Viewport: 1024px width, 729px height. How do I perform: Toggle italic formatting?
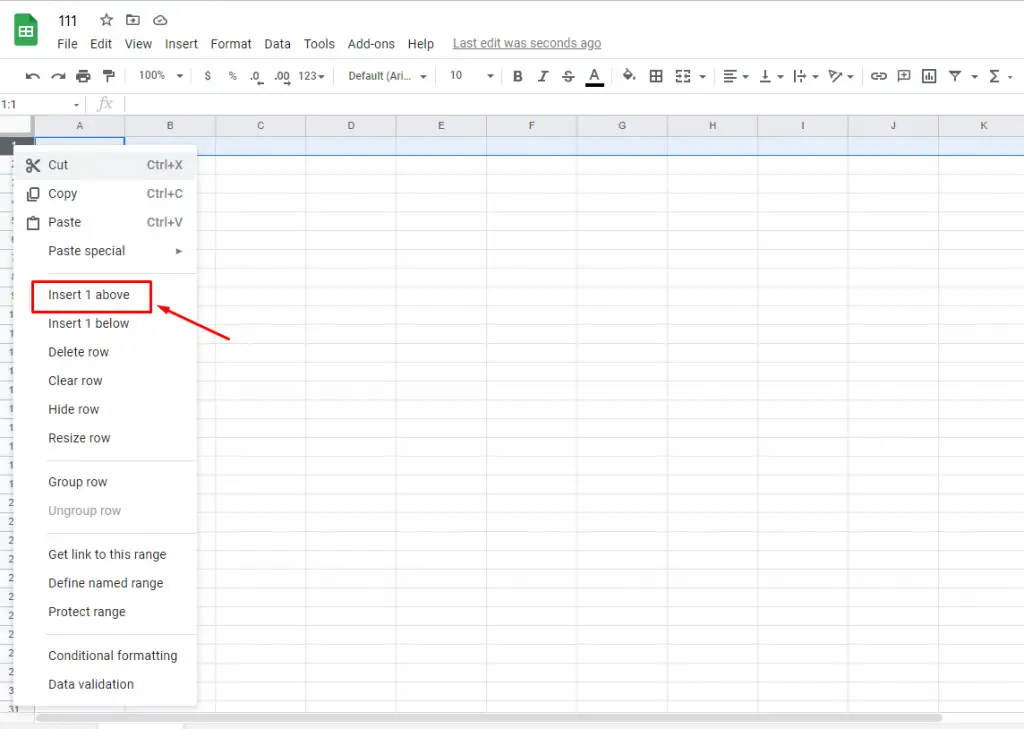[543, 76]
